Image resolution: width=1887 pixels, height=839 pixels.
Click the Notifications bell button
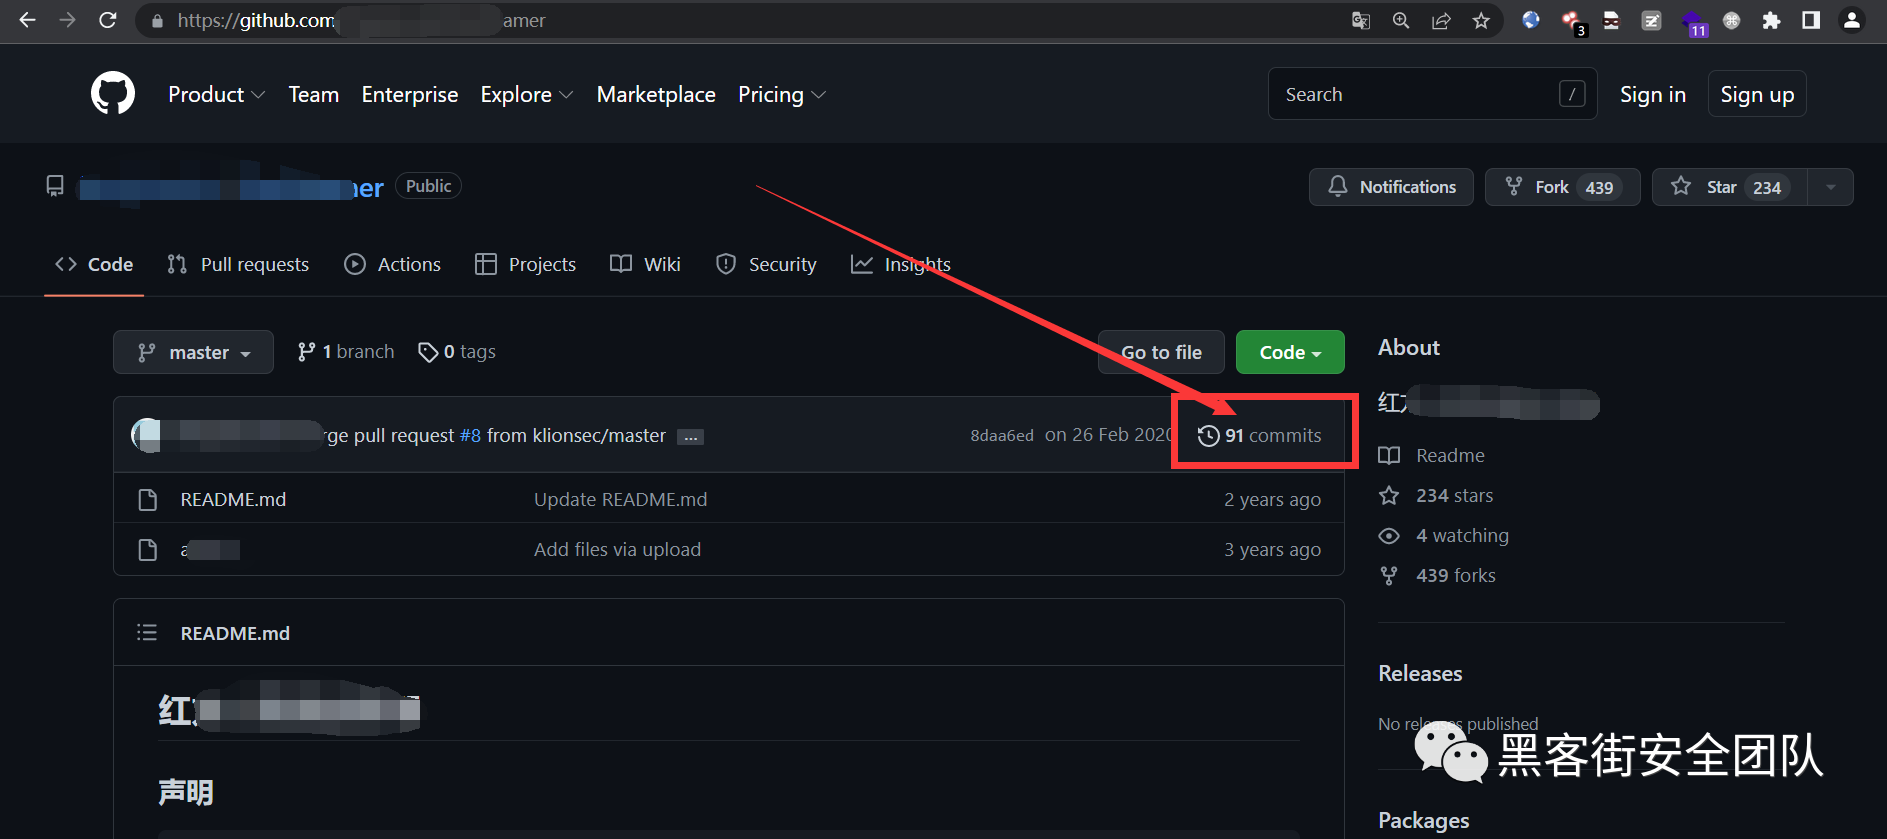click(x=1391, y=187)
